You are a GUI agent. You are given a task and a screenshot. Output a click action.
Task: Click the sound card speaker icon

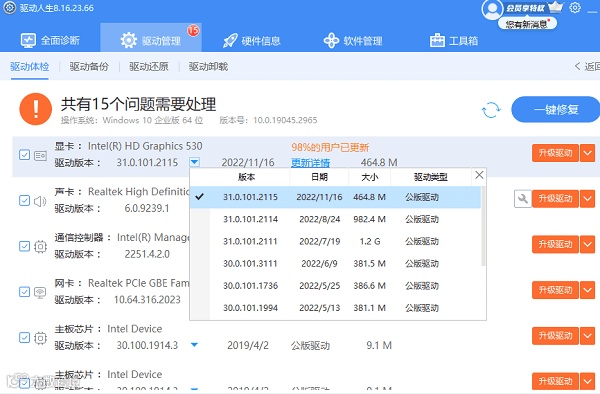[x=40, y=201]
